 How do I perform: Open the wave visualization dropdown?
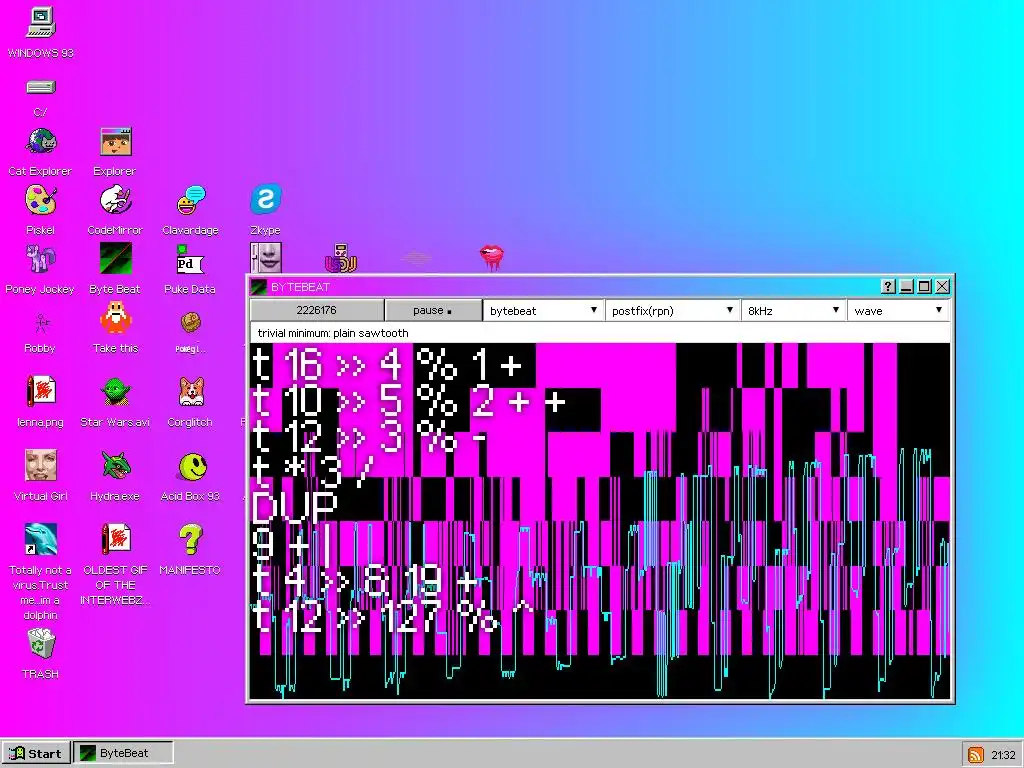pos(898,311)
